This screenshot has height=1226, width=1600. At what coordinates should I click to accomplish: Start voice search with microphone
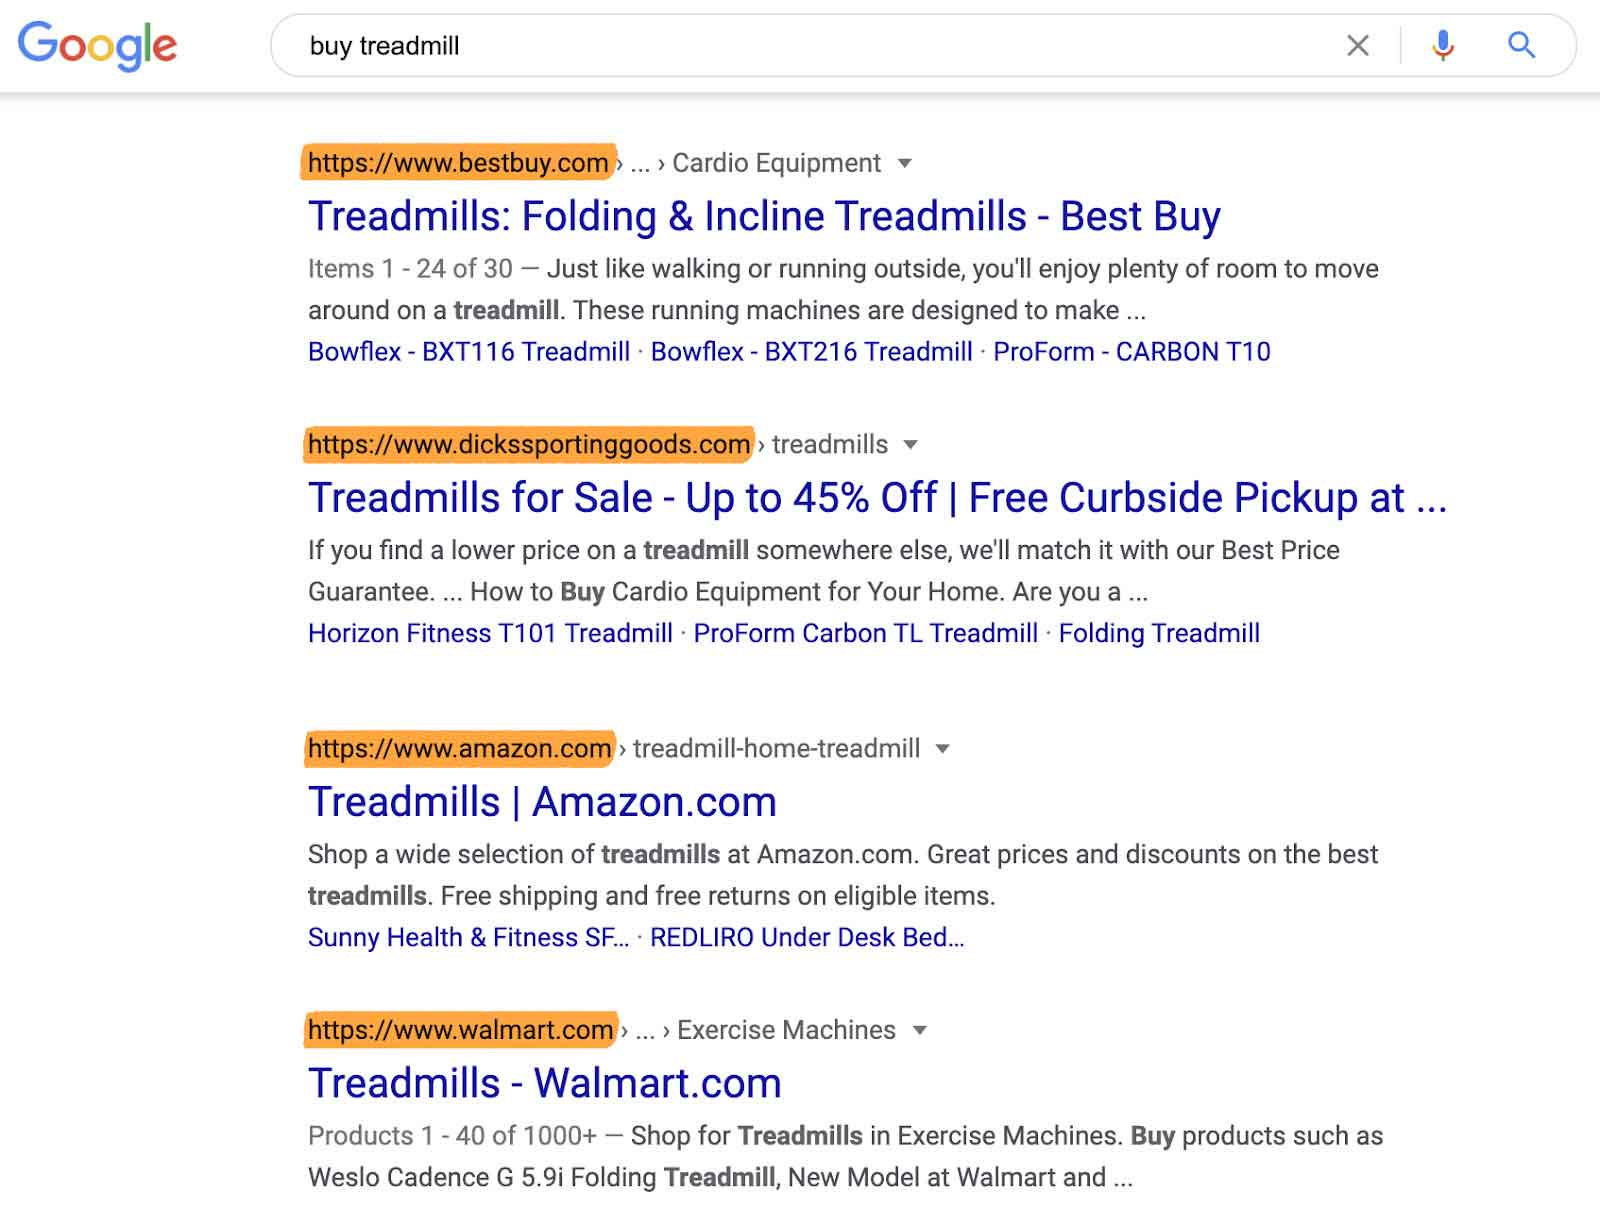tap(1442, 46)
